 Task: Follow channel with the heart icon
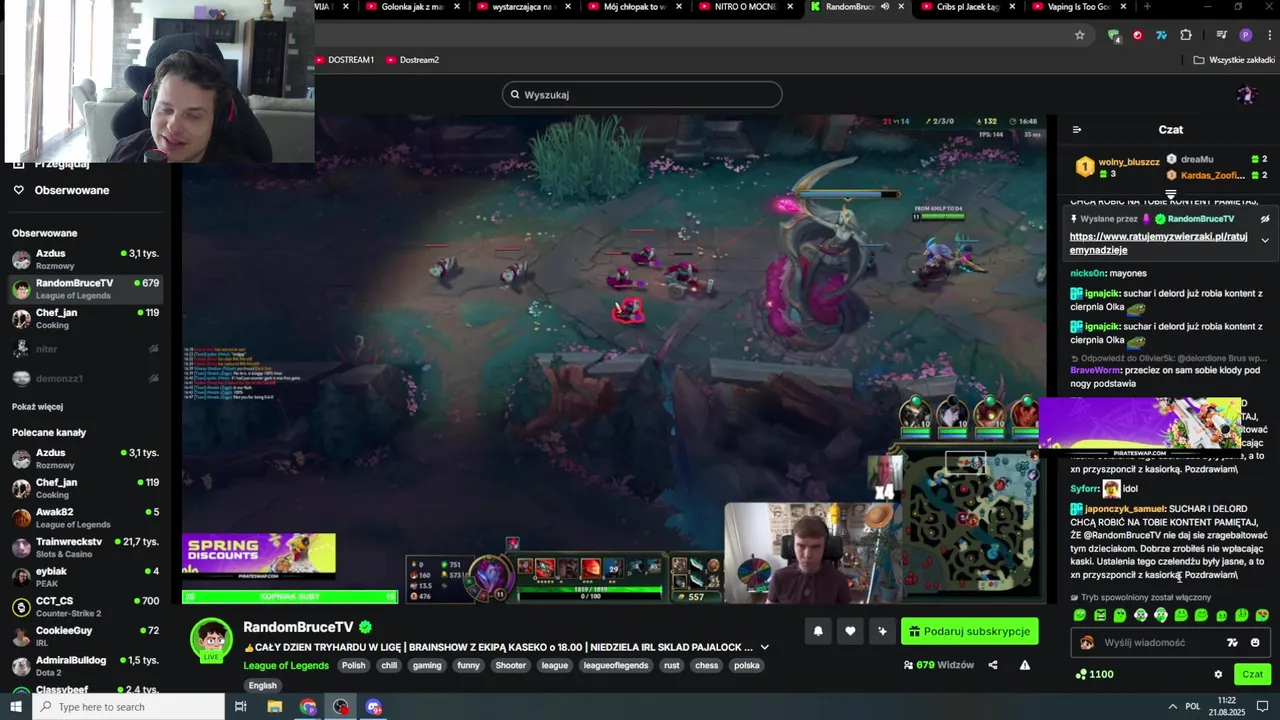pos(850,632)
